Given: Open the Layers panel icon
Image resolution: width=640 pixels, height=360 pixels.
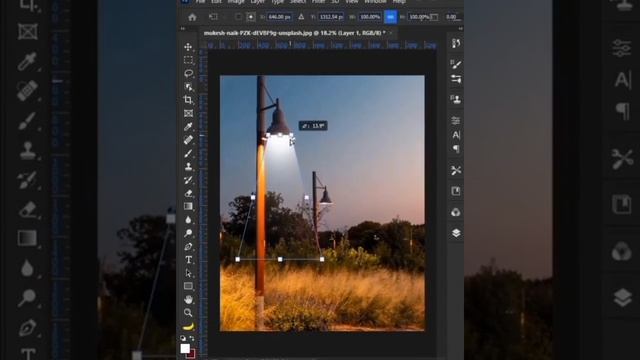Looking at the screenshot, I should pyautogui.click(x=456, y=233).
